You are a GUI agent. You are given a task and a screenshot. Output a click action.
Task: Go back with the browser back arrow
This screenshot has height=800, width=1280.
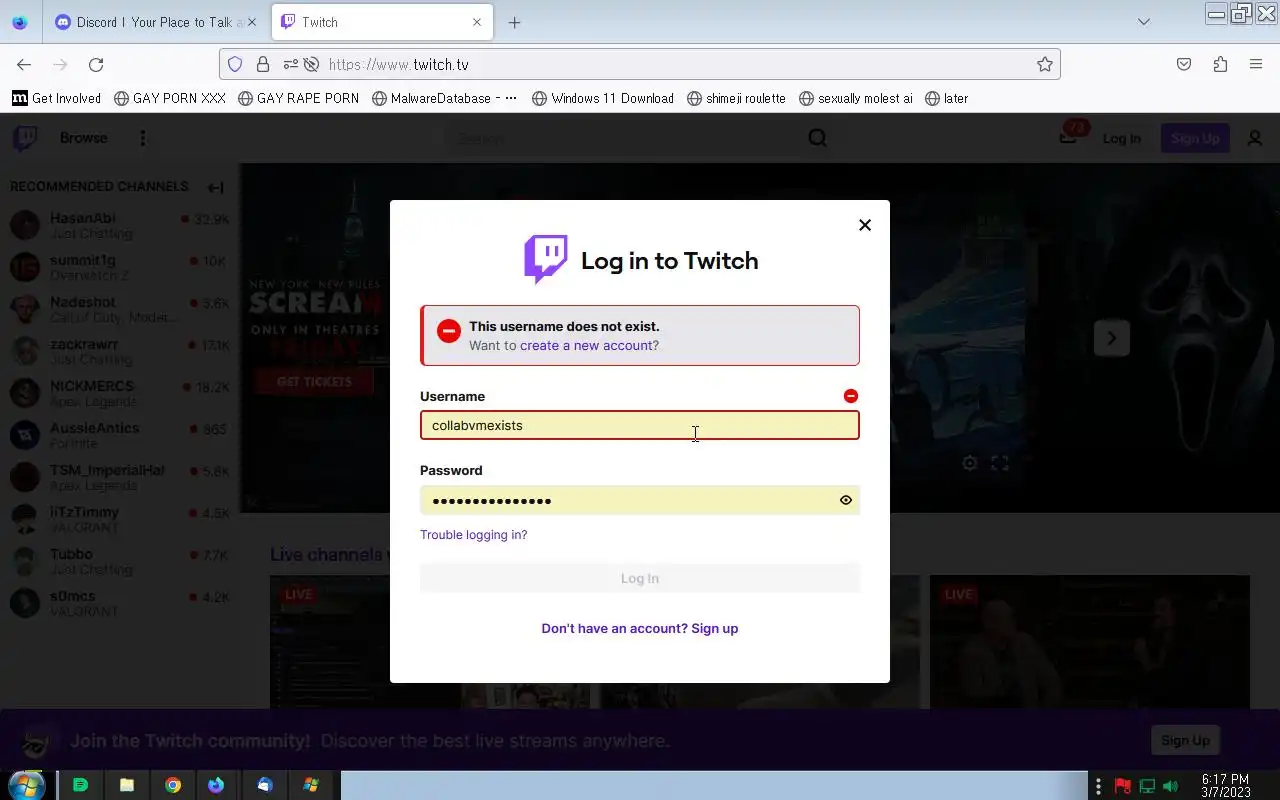coord(24,64)
